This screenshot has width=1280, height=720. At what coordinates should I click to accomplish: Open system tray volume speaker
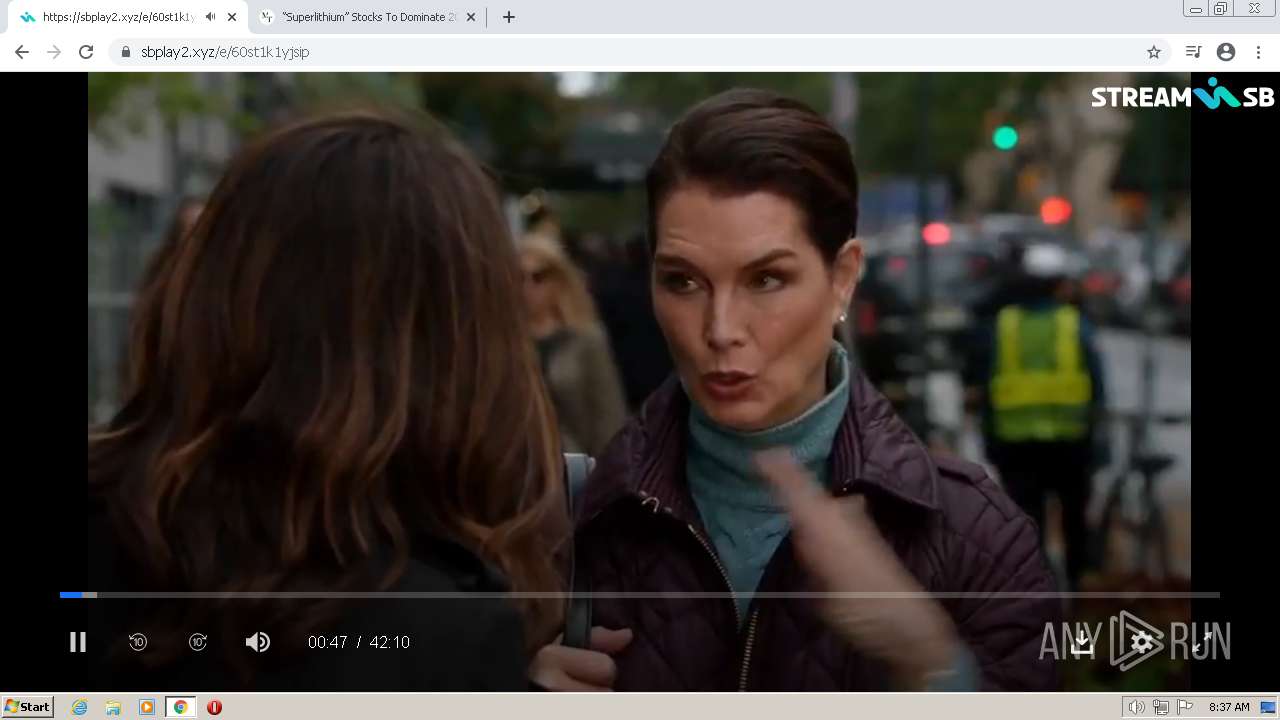(1136, 707)
